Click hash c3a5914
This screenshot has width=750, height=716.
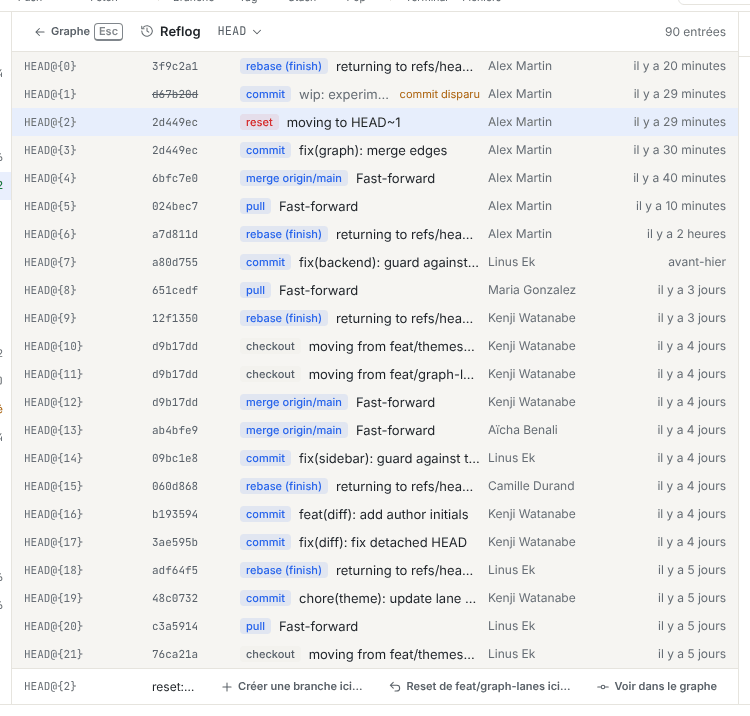pos(175,626)
